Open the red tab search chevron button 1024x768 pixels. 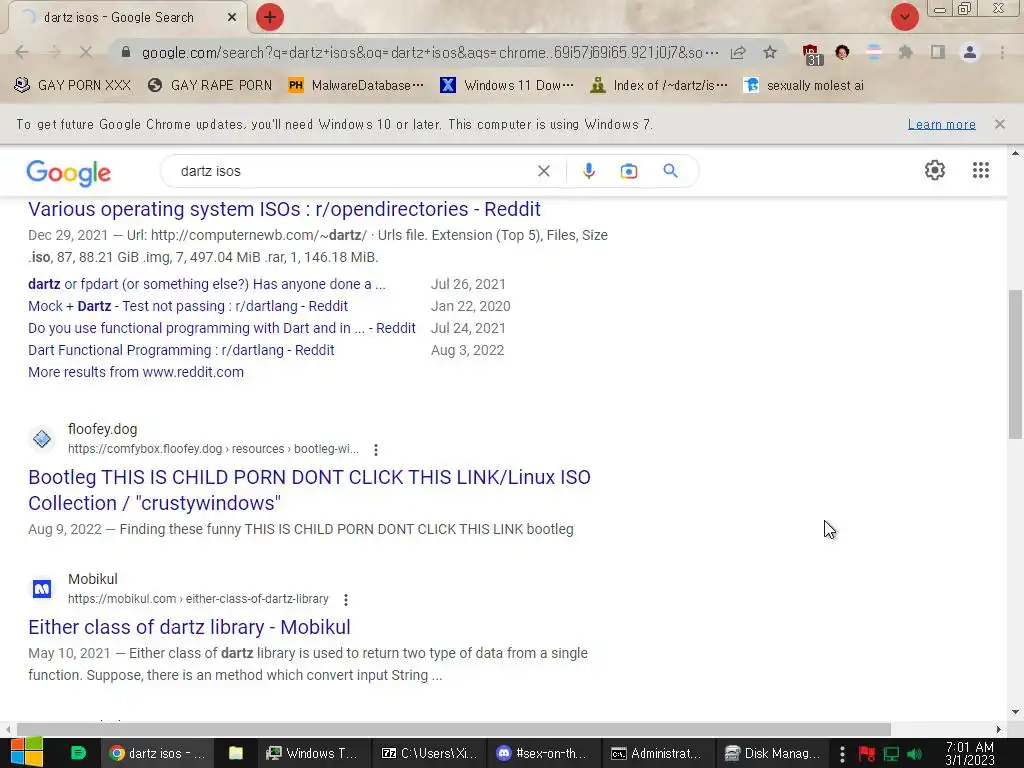[904, 17]
